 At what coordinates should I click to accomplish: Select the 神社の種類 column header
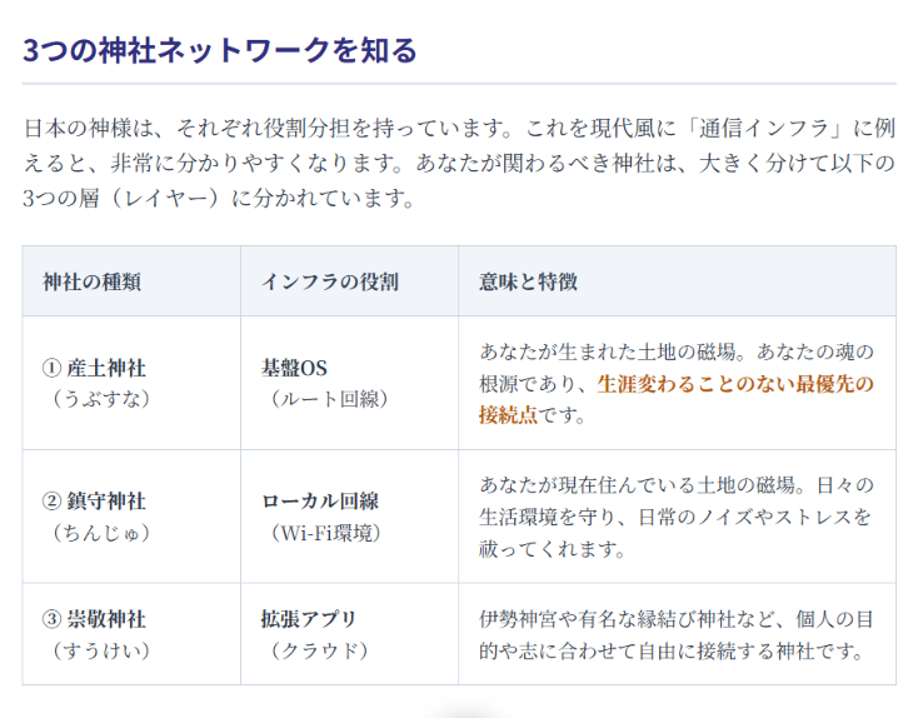pos(132,281)
